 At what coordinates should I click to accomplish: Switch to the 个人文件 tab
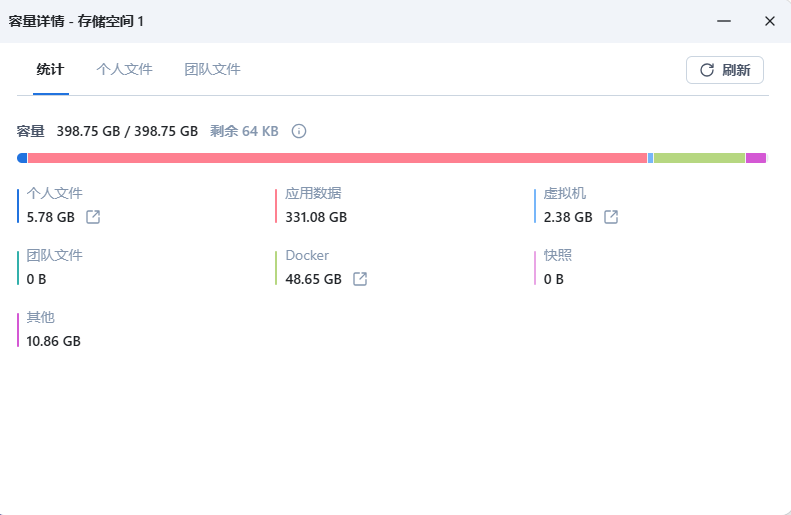(124, 70)
